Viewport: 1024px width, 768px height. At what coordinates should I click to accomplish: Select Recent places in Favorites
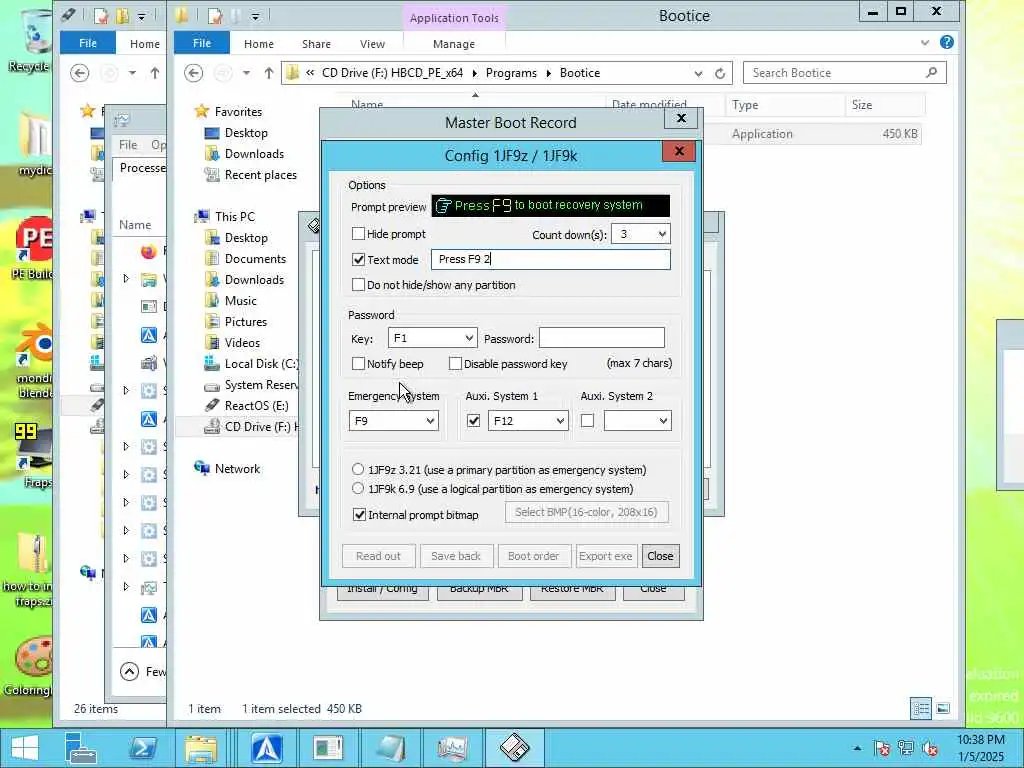click(261, 175)
